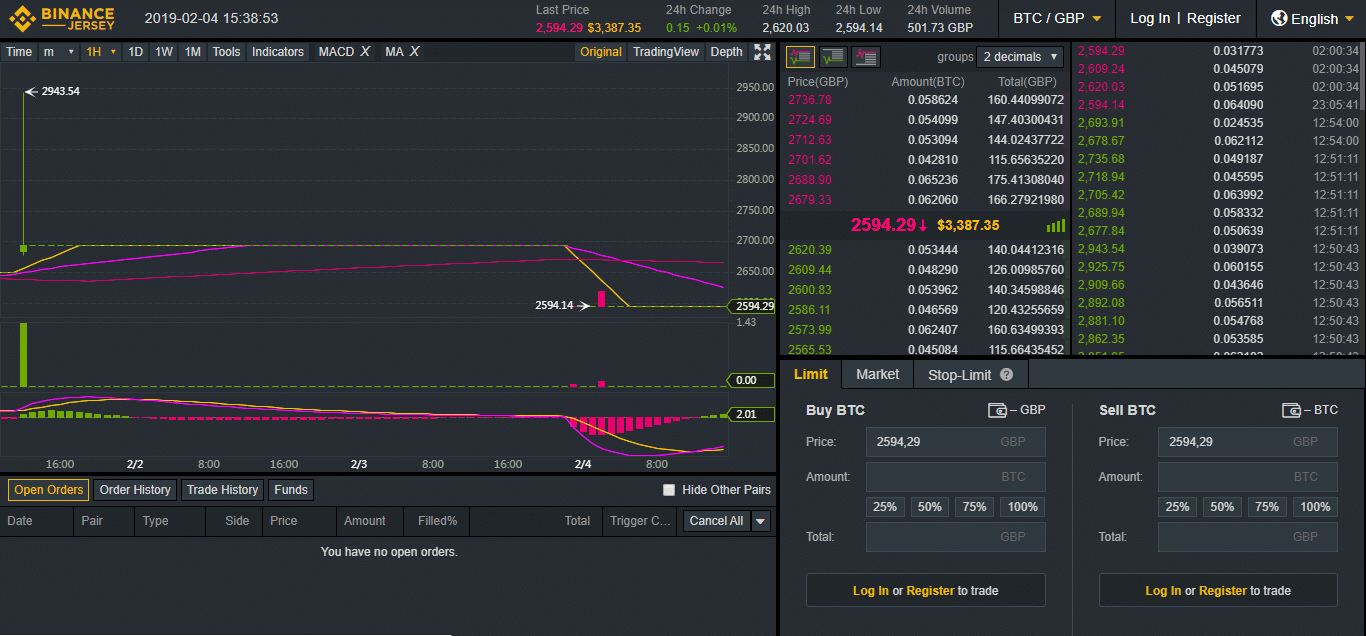Click the Filled% column header
The height and width of the screenshot is (636, 1366).
click(437, 521)
